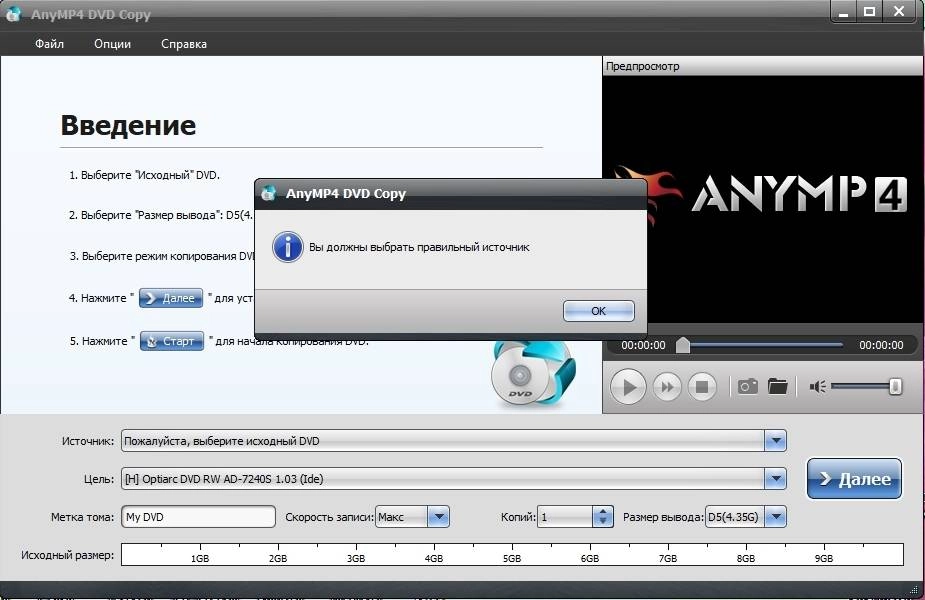Click the Далее button in introduction step 4
The image size is (925, 600).
pyautogui.click(x=171, y=298)
